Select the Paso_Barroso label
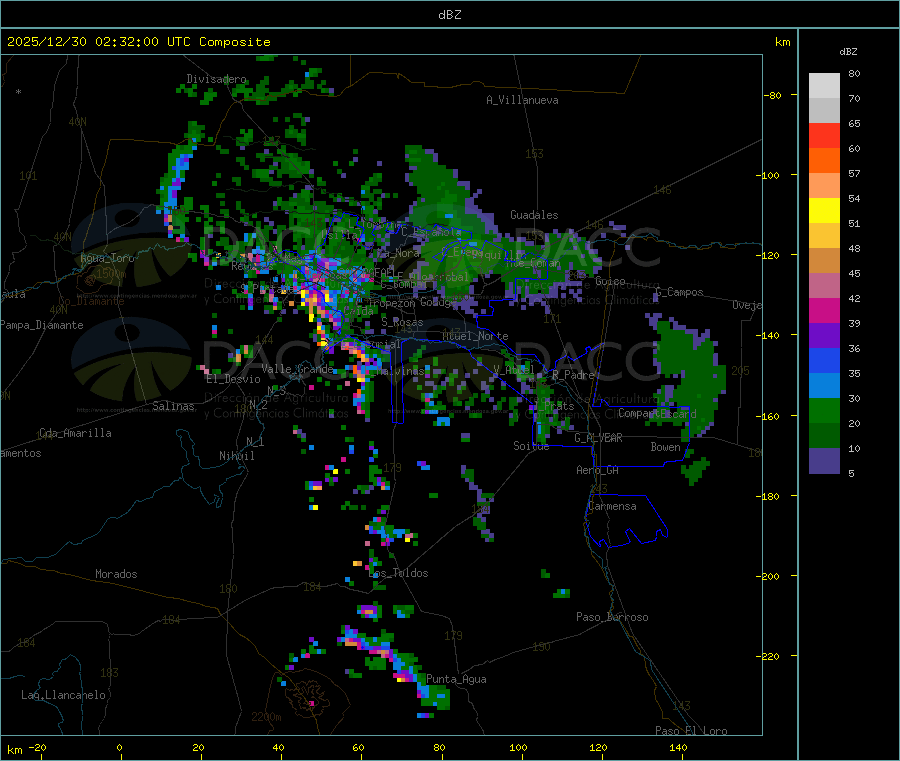Viewport: 900px width, 761px height. (612, 617)
